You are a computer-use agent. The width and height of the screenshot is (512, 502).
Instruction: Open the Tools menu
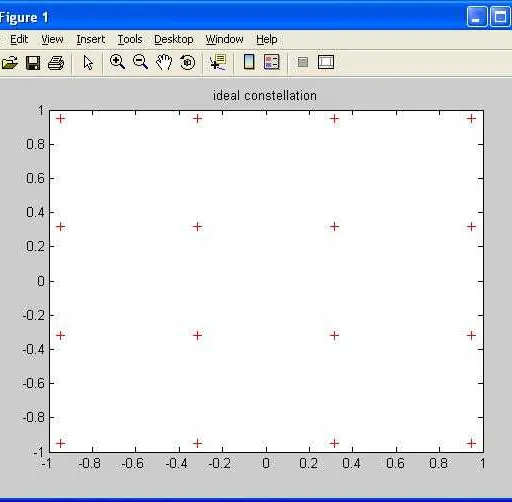tap(130, 39)
